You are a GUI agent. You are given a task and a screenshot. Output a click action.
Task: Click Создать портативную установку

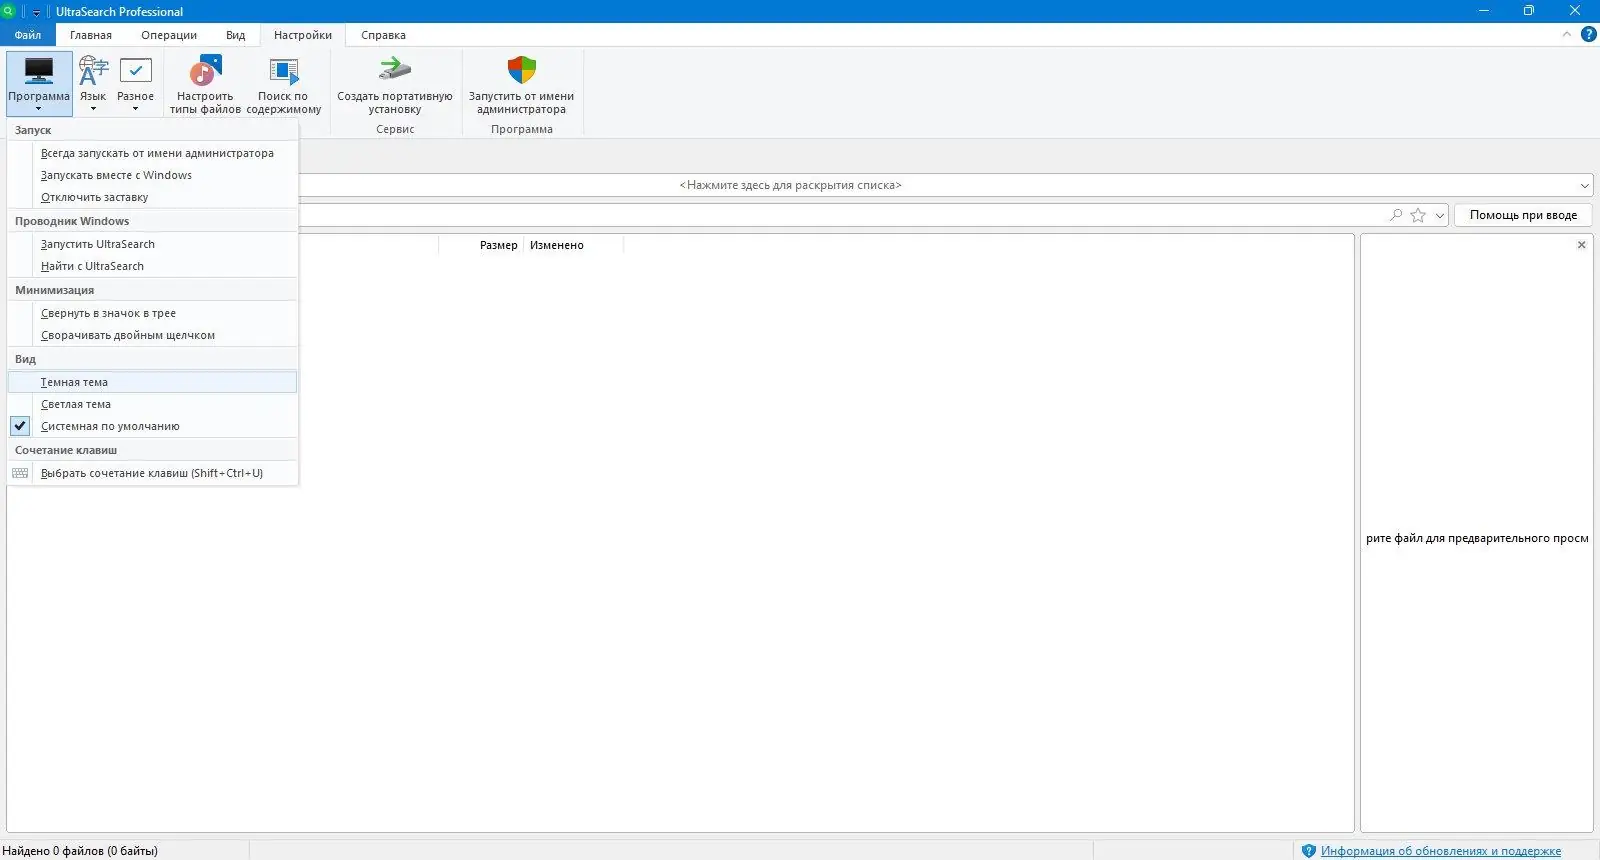pos(395,84)
